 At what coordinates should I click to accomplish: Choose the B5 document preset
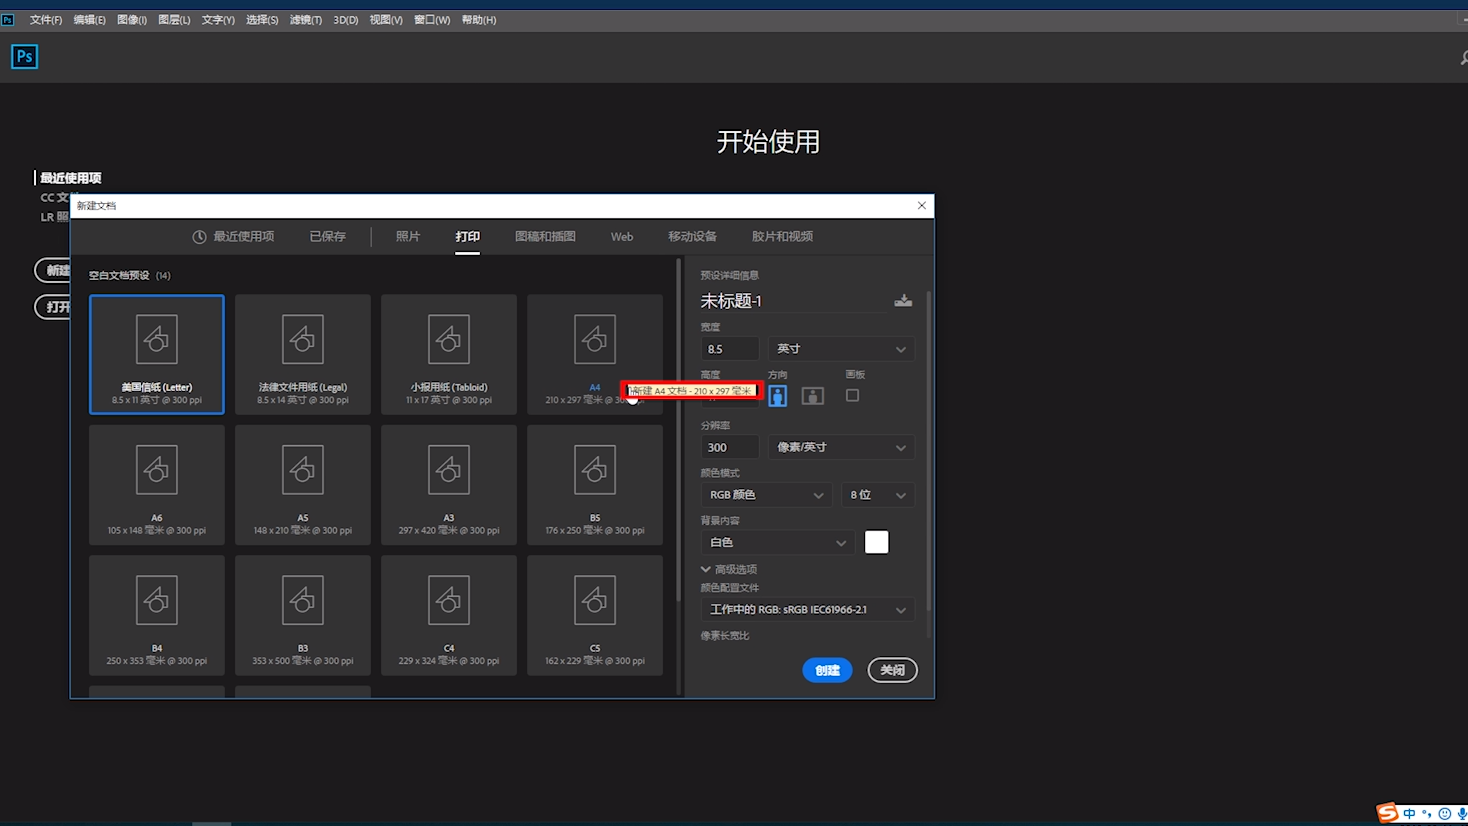[595, 485]
